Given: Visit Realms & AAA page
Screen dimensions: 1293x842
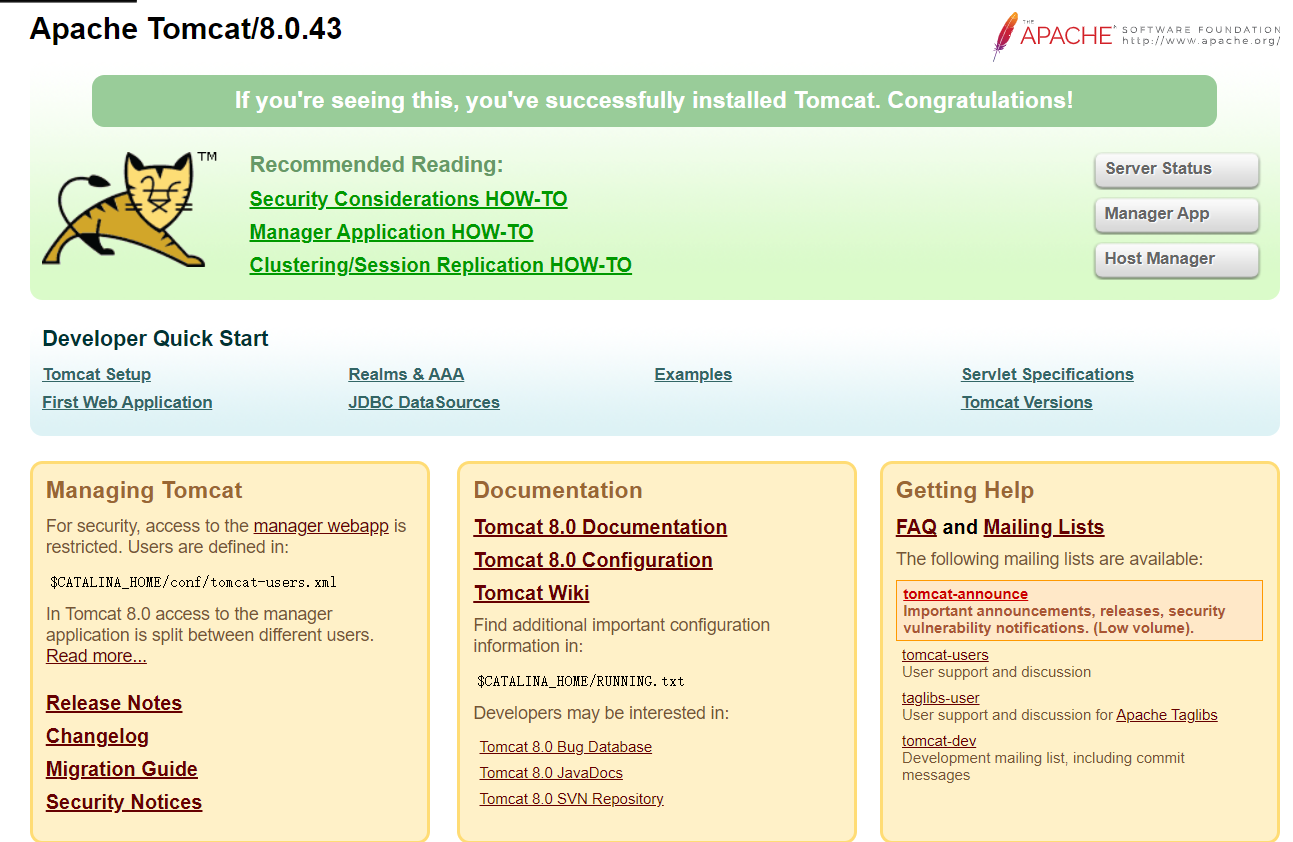Looking at the screenshot, I should click(x=406, y=374).
